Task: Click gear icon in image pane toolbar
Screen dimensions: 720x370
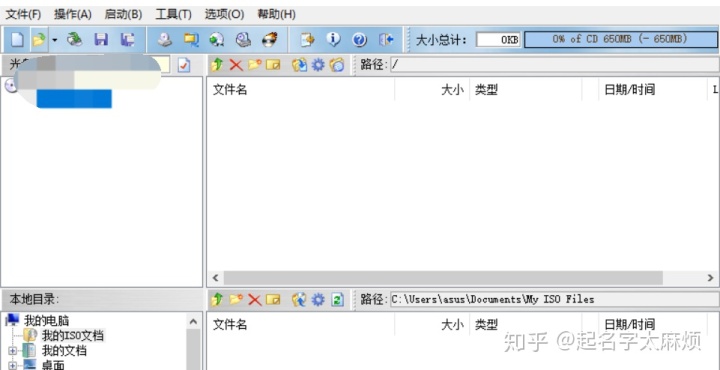Action: (x=318, y=65)
